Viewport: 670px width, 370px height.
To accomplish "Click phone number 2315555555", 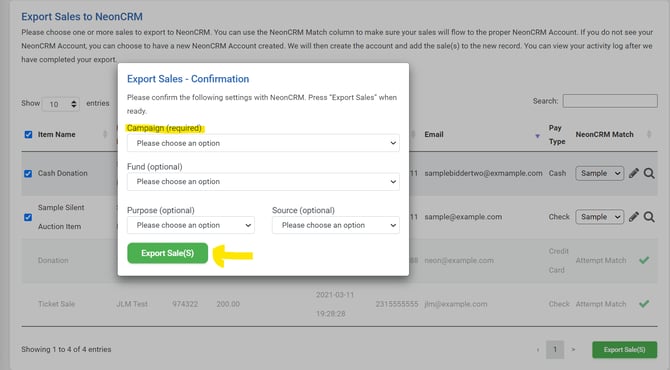I will 397,304.
